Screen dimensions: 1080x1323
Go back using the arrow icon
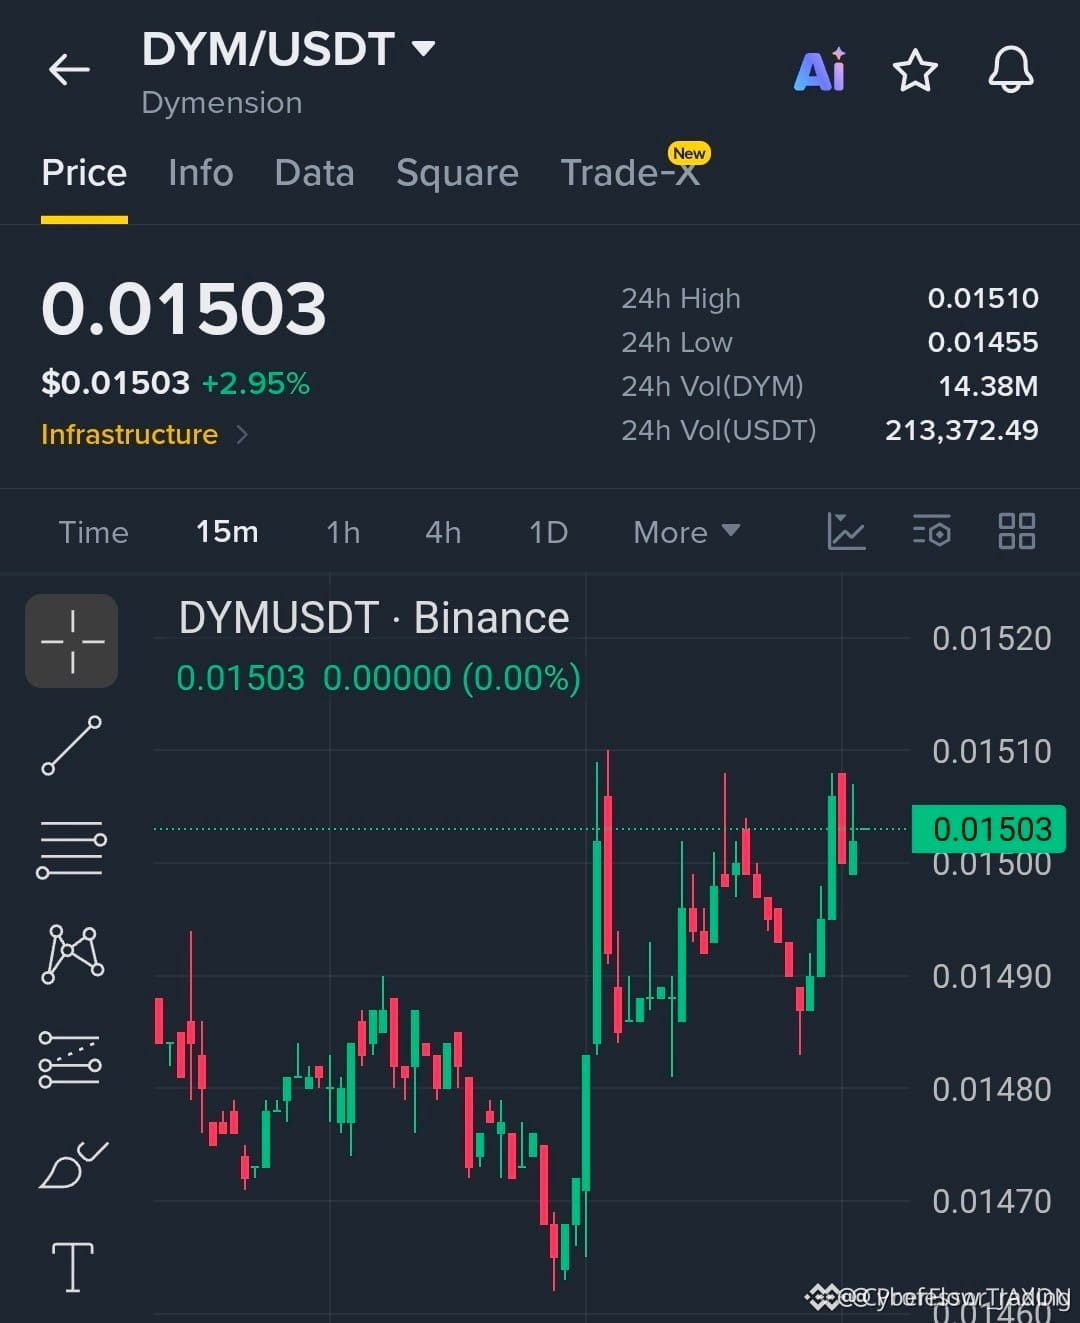pyautogui.click(x=69, y=69)
